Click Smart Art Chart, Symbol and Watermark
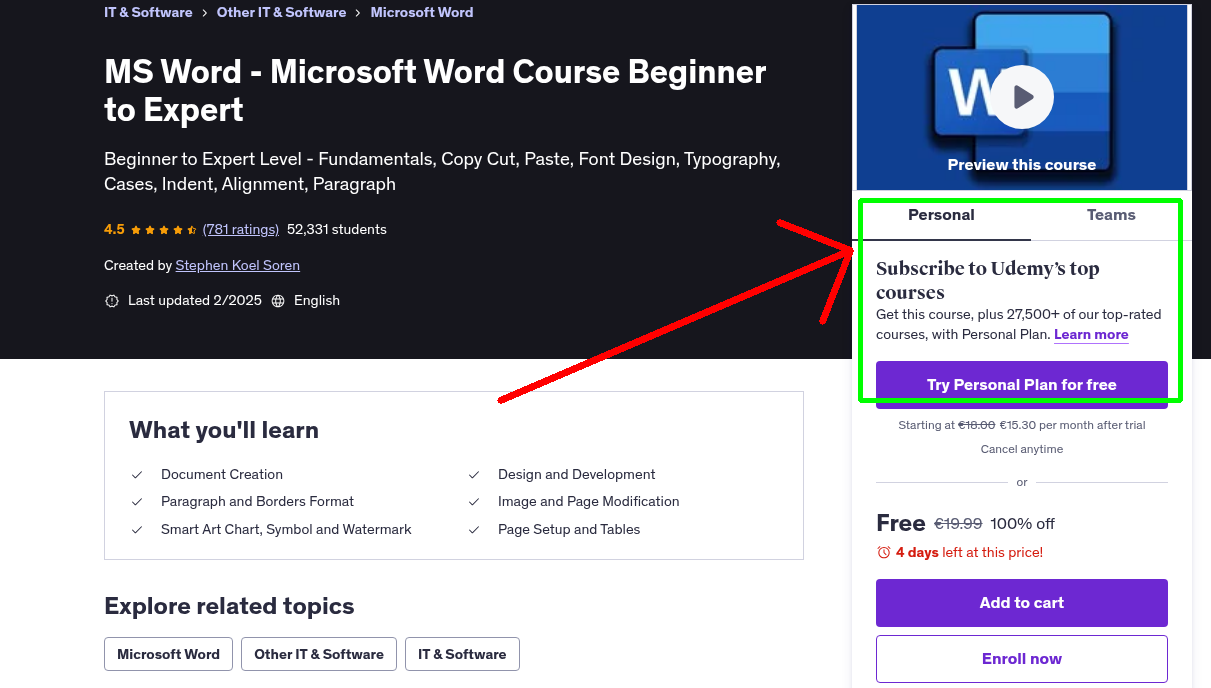The width and height of the screenshot is (1211, 688). (x=286, y=529)
